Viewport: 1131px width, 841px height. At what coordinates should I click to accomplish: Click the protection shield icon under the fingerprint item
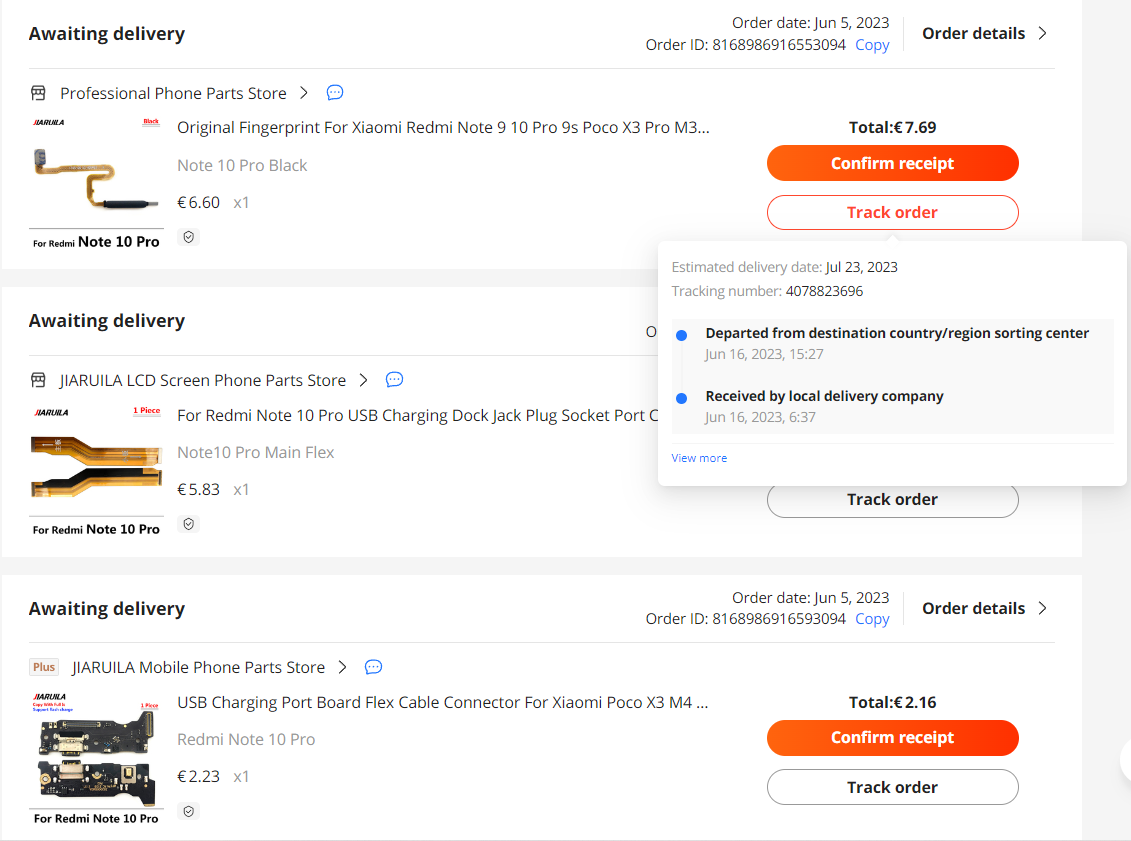188,237
